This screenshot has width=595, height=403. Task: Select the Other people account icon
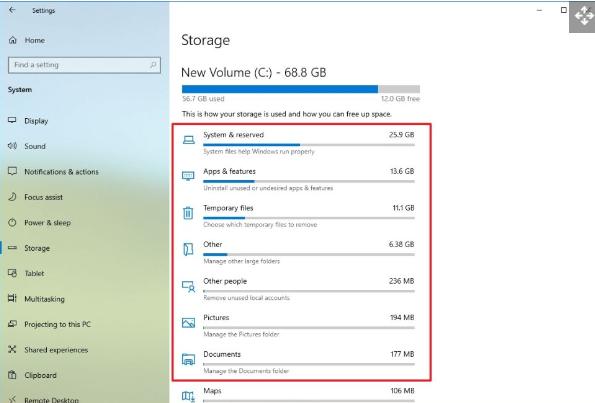pos(188,286)
